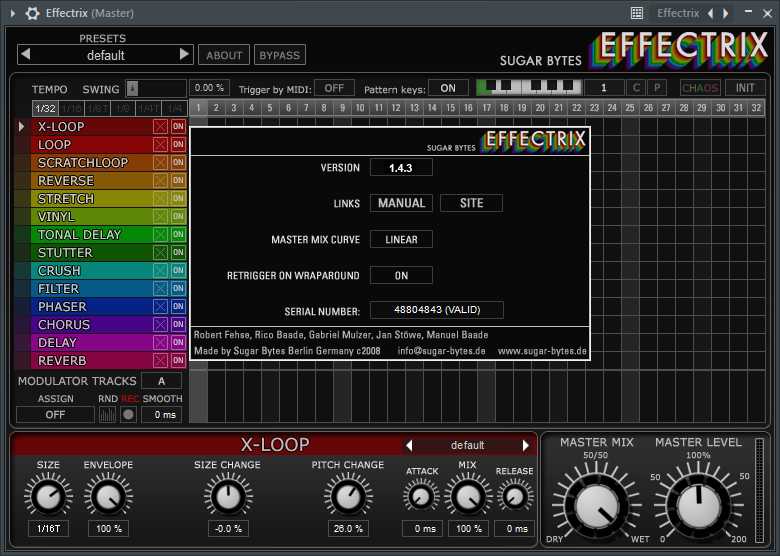Click the BYPASS button

pos(280,55)
